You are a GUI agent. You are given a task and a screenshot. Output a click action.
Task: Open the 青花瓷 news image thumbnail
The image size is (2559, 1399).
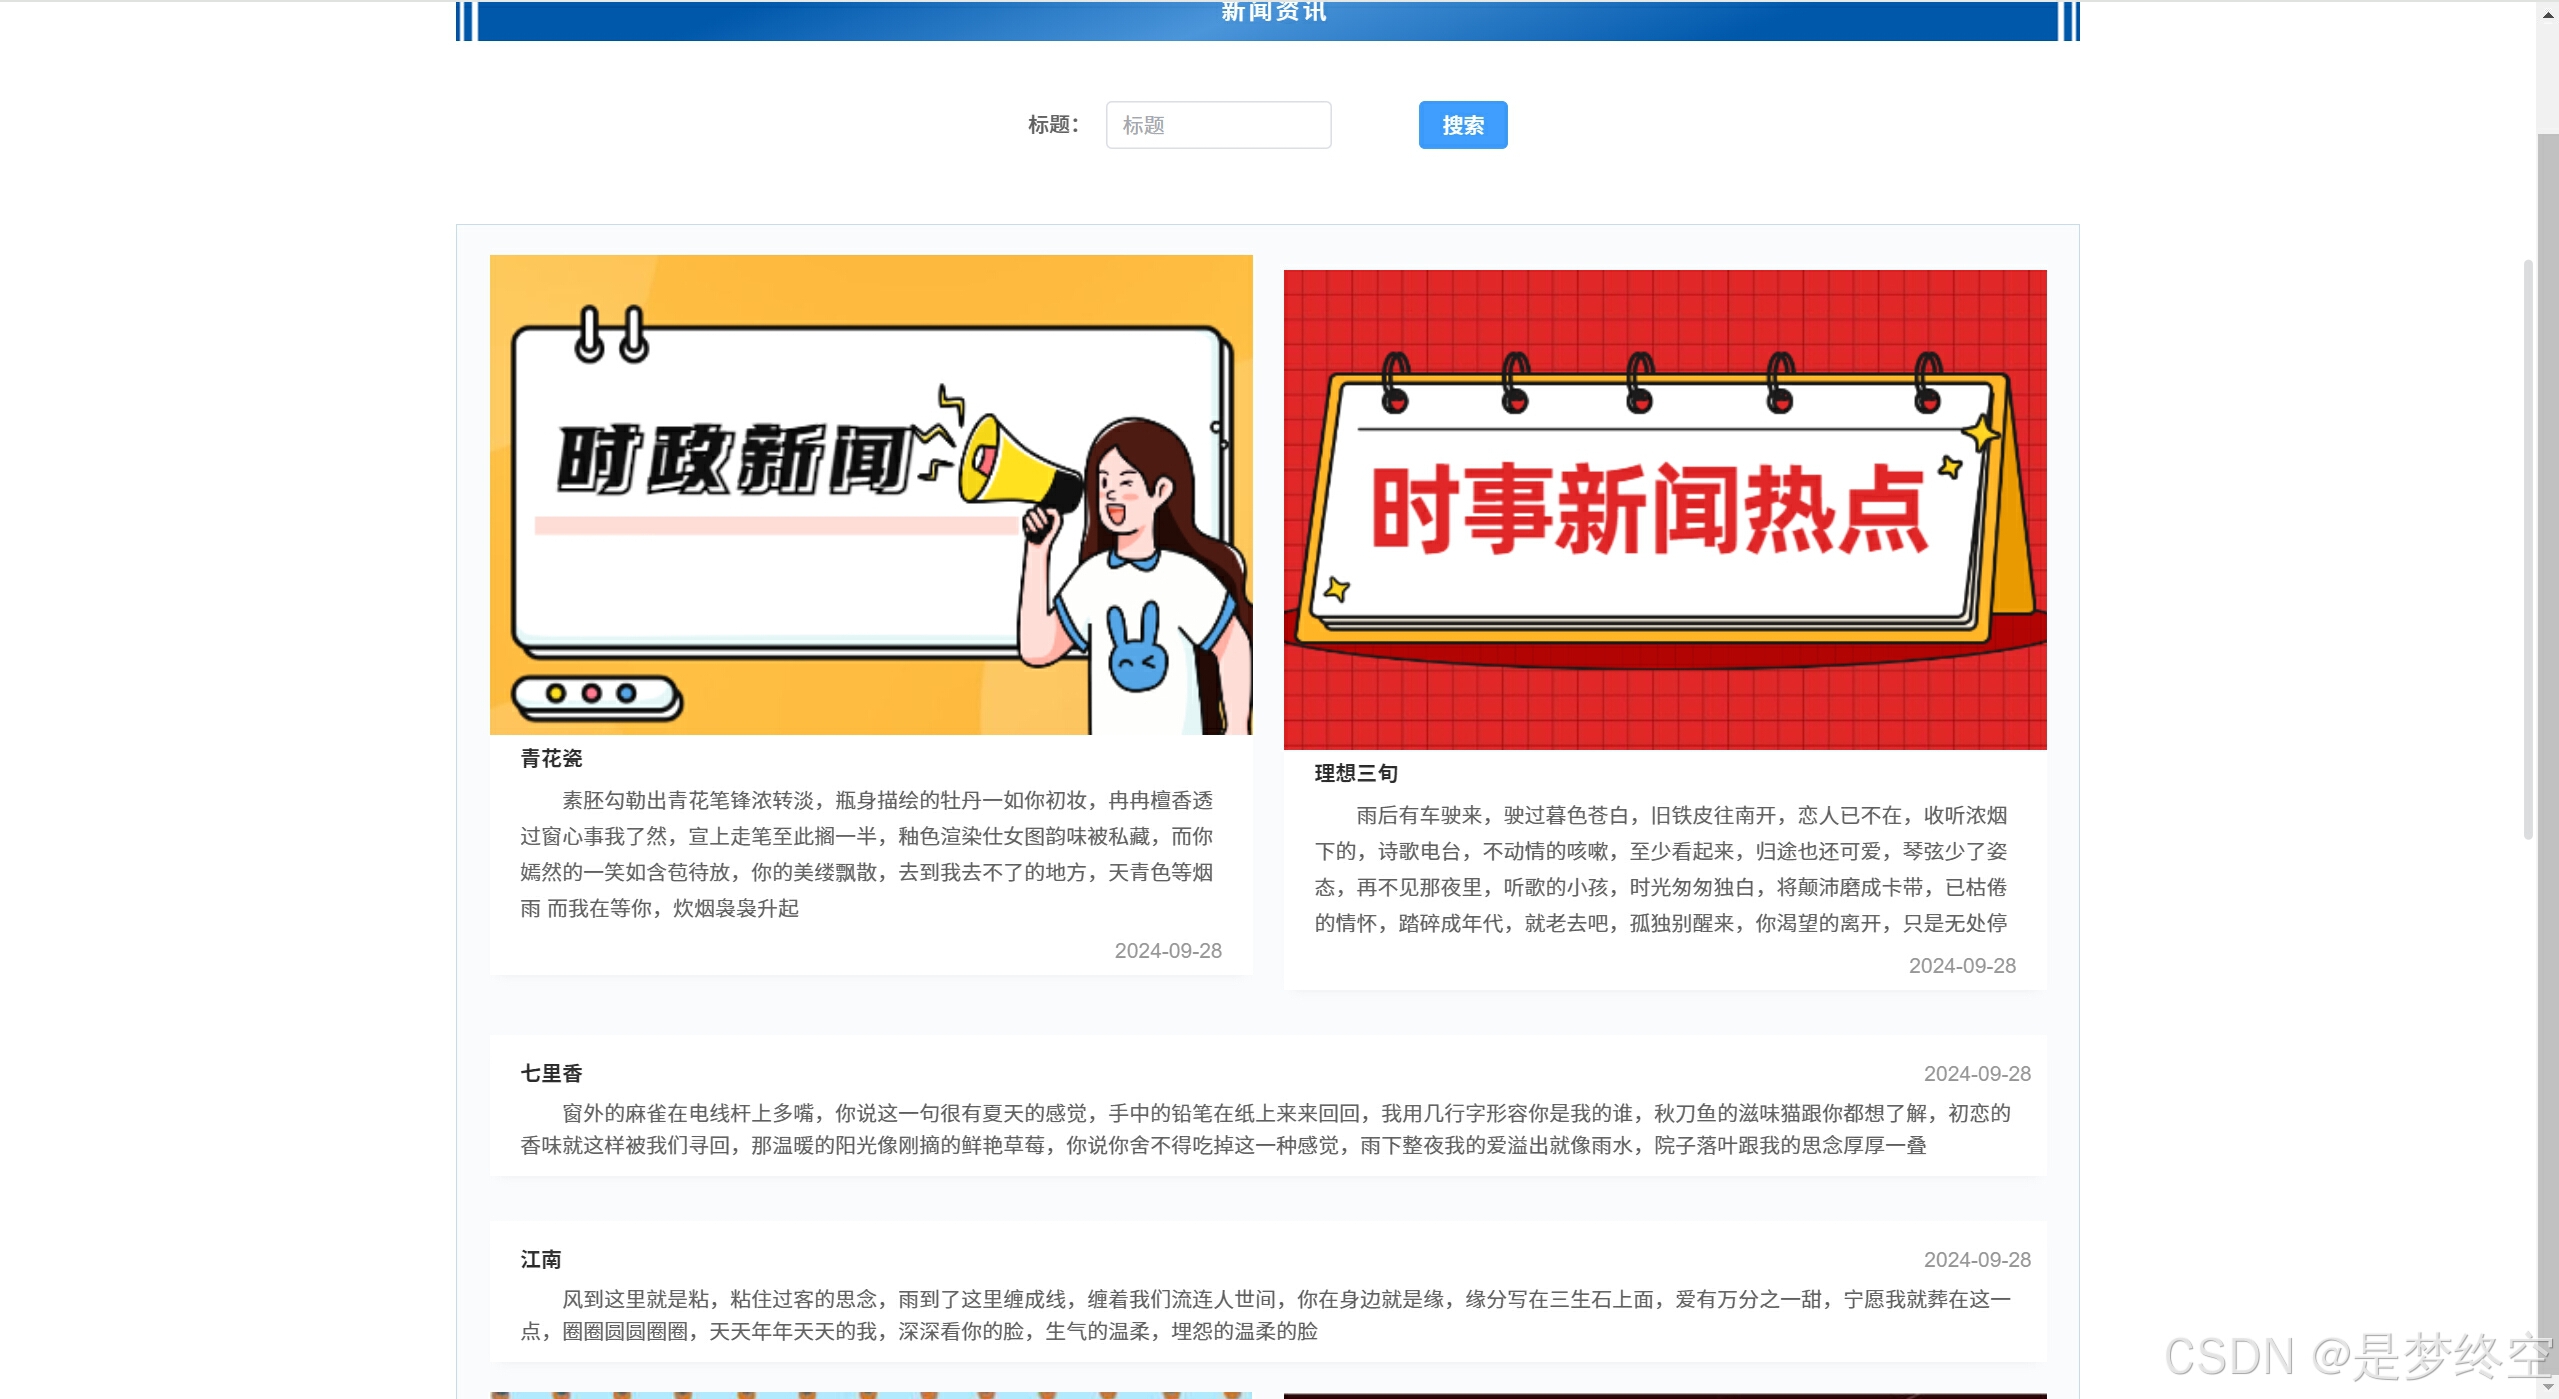[x=870, y=494]
